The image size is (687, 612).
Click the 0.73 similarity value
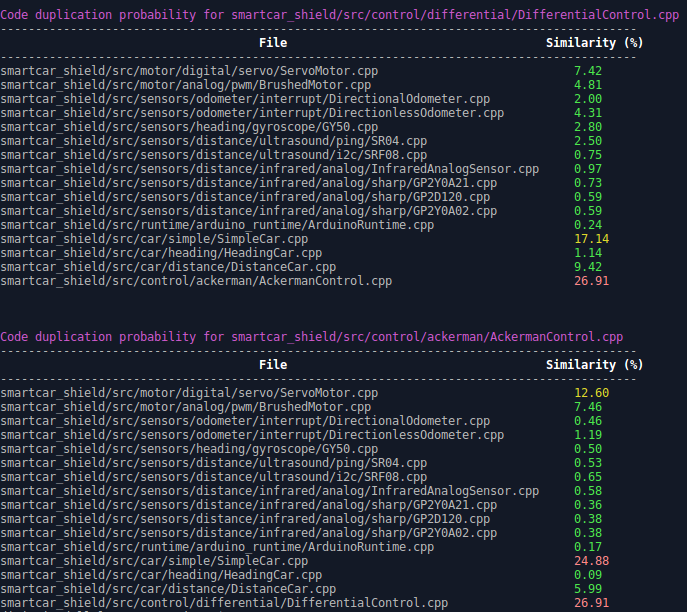[588, 183]
